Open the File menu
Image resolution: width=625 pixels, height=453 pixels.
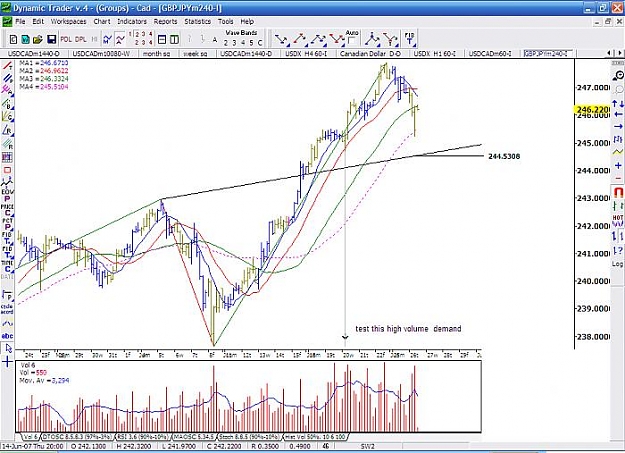20,22
